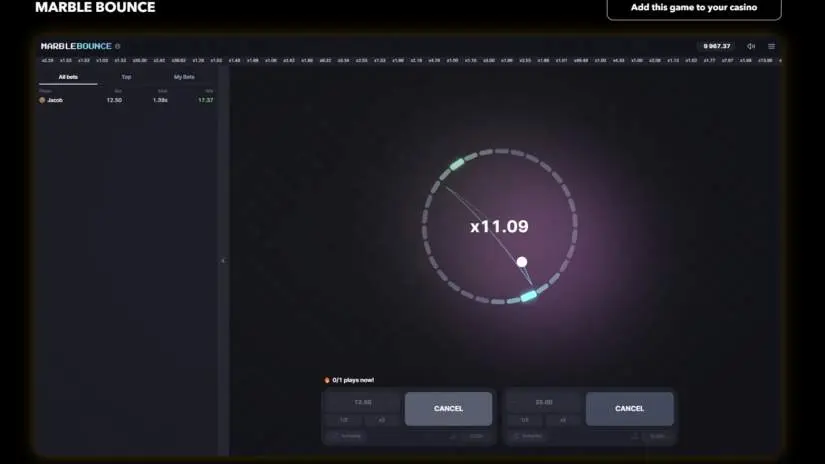
Task: Halve the bet in the left panel
Action: [344, 420]
